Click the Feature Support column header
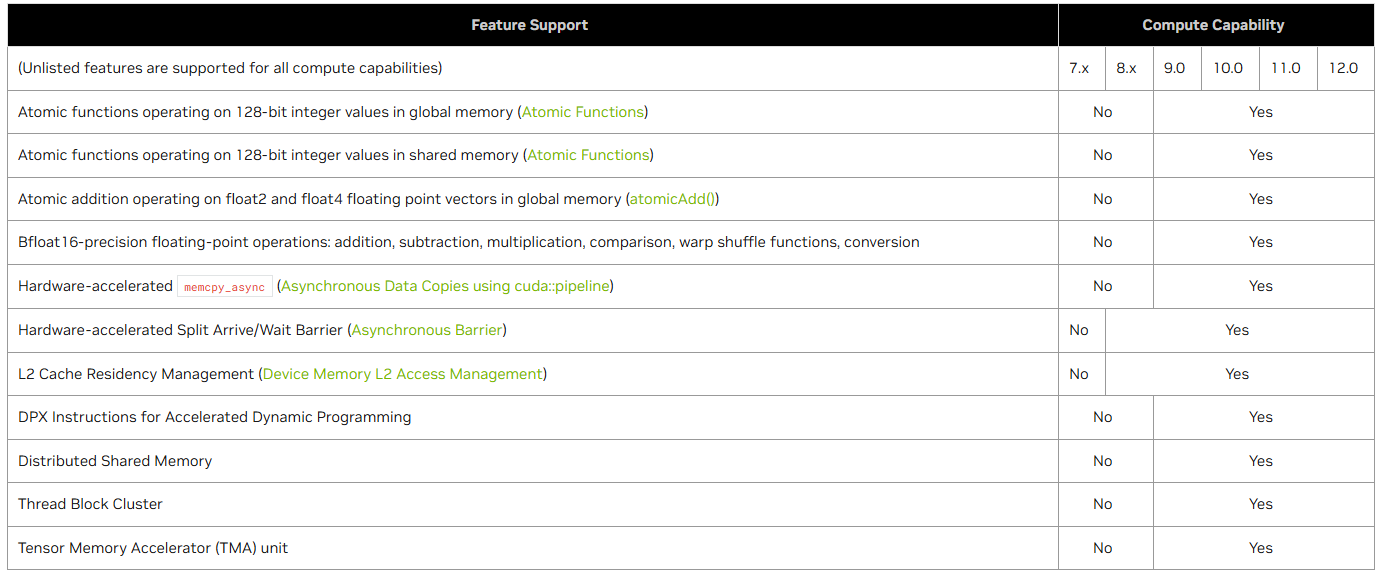Viewport: 1384px width, 583px height. 529,25
